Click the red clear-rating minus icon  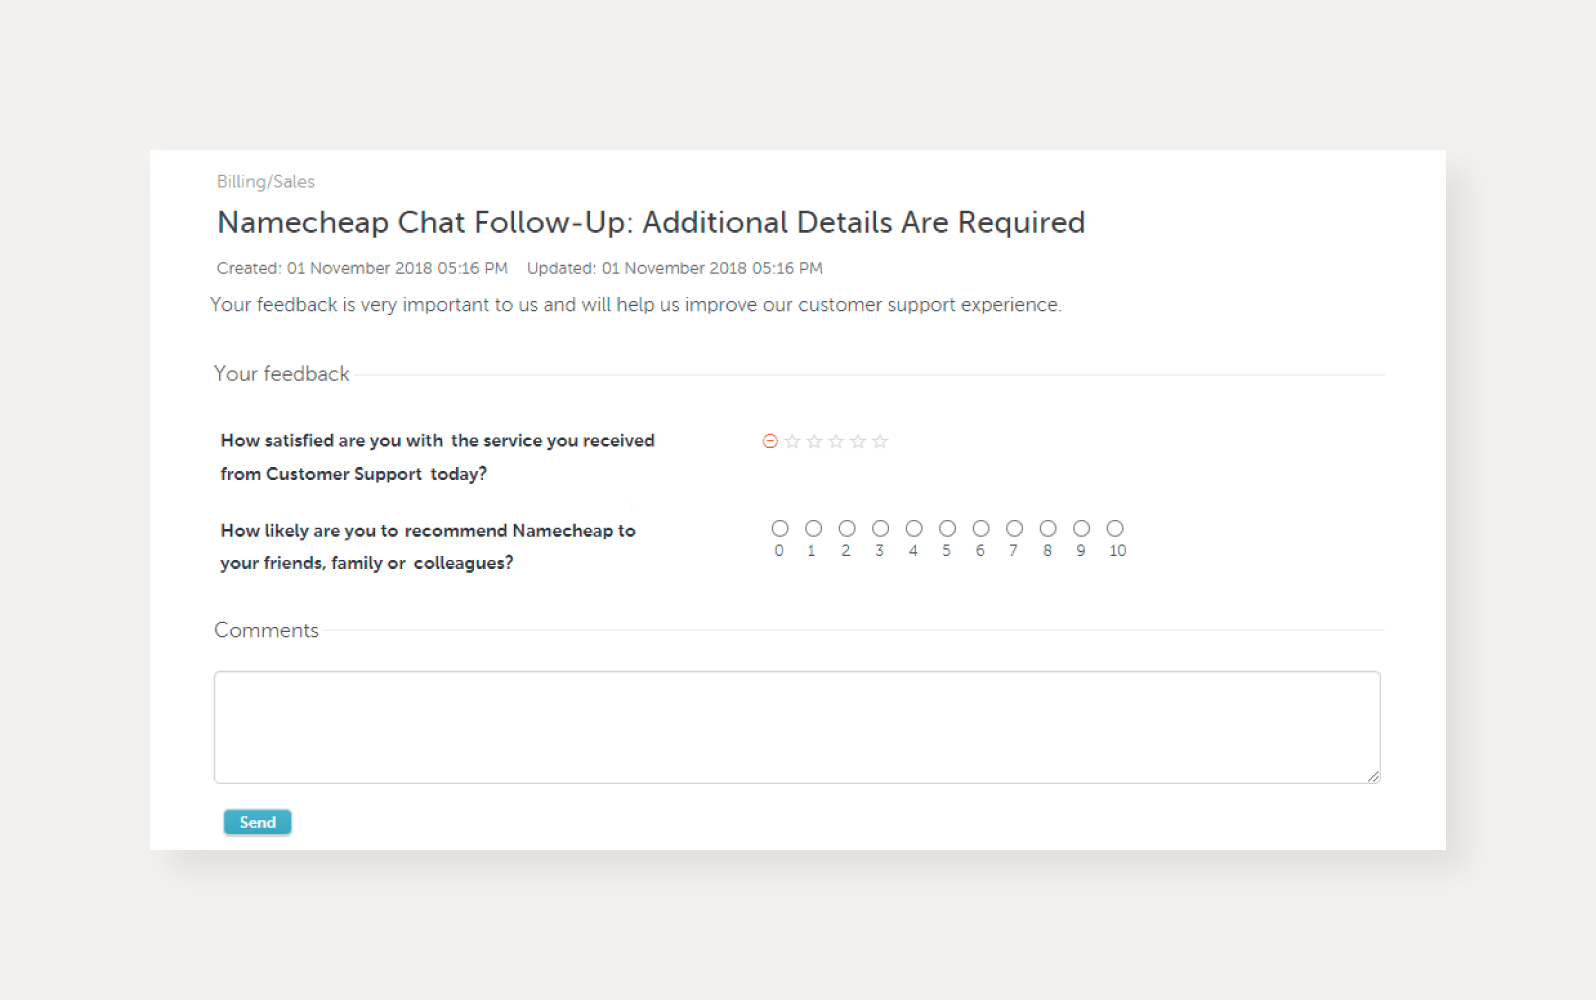[769, 440]
